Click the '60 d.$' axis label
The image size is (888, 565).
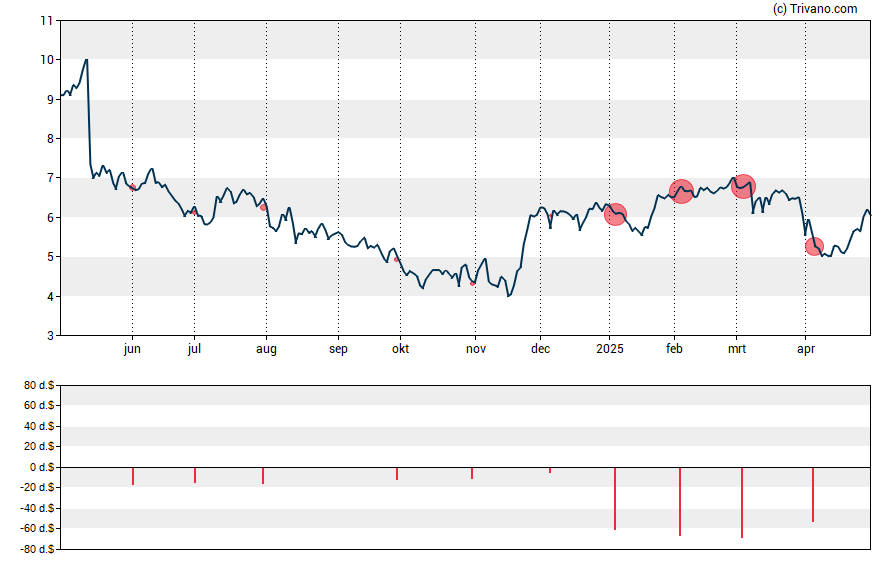pyautogui.click(x=39, y=405)
